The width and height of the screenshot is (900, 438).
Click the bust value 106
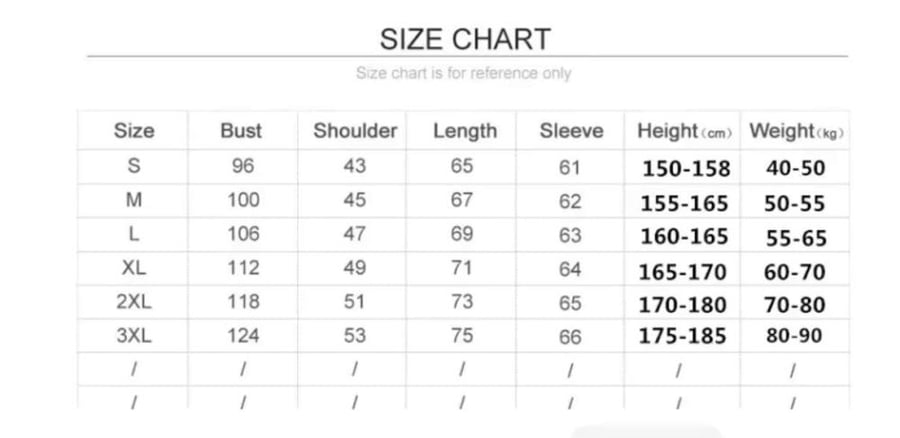pos(243,234)
